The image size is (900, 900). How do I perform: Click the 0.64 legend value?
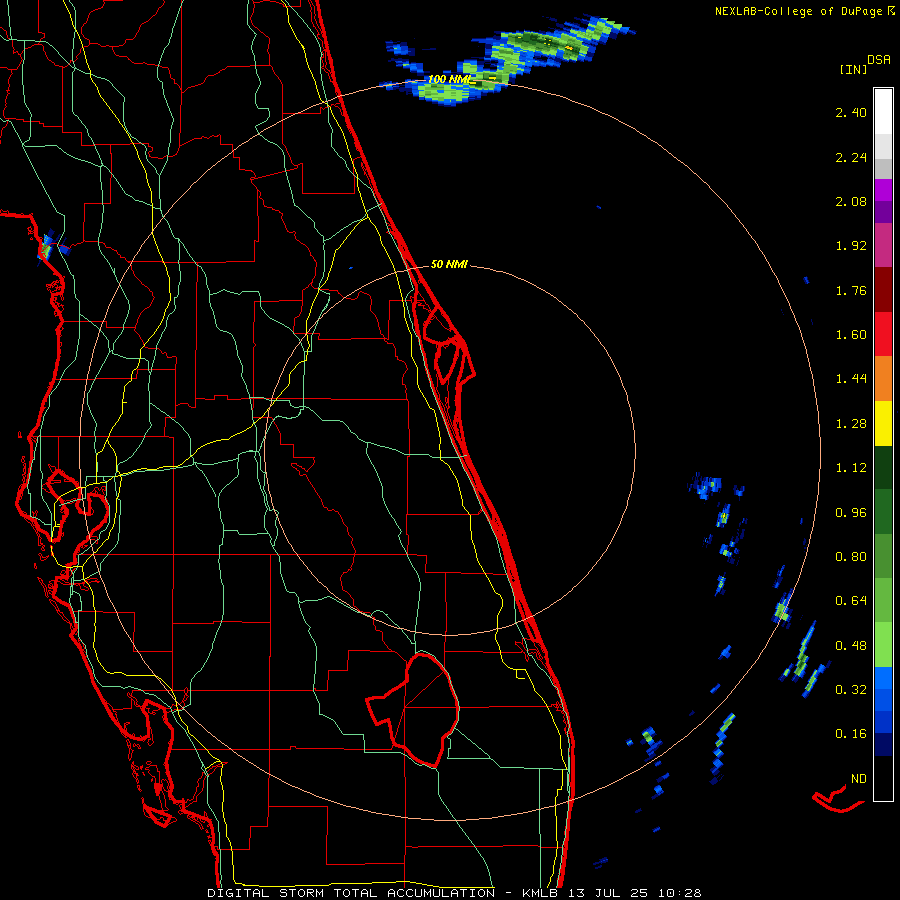pyautogui.click(x=851, y=601)
